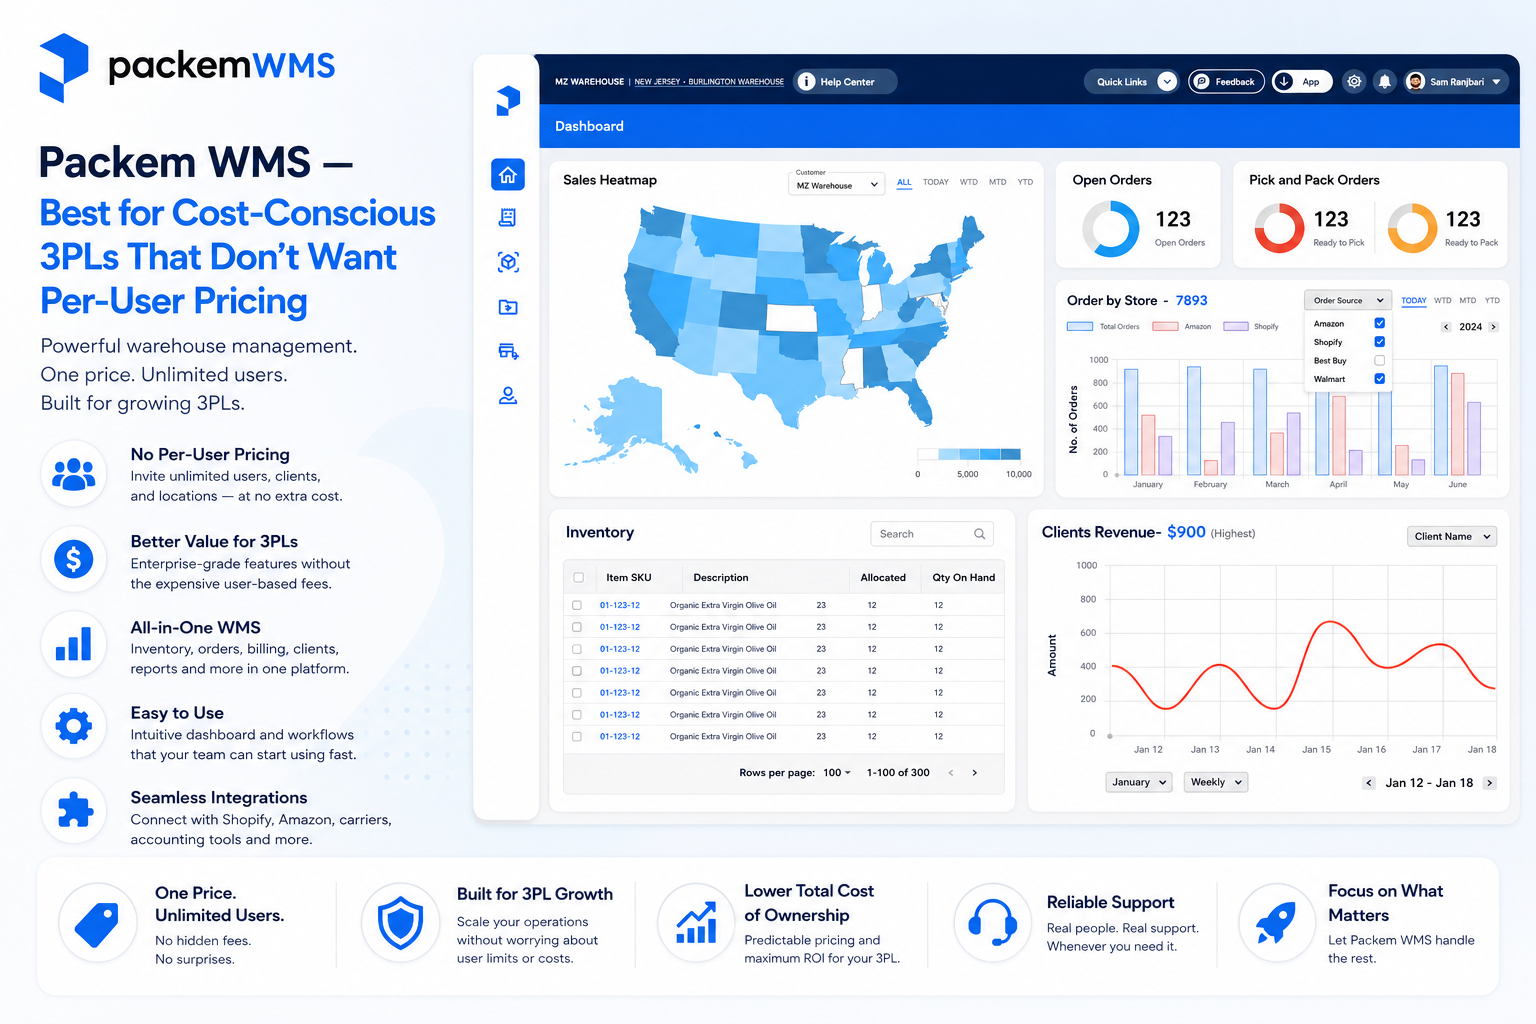Go to the year before 2024
1536x1024 pixels.
point(1446,327)
